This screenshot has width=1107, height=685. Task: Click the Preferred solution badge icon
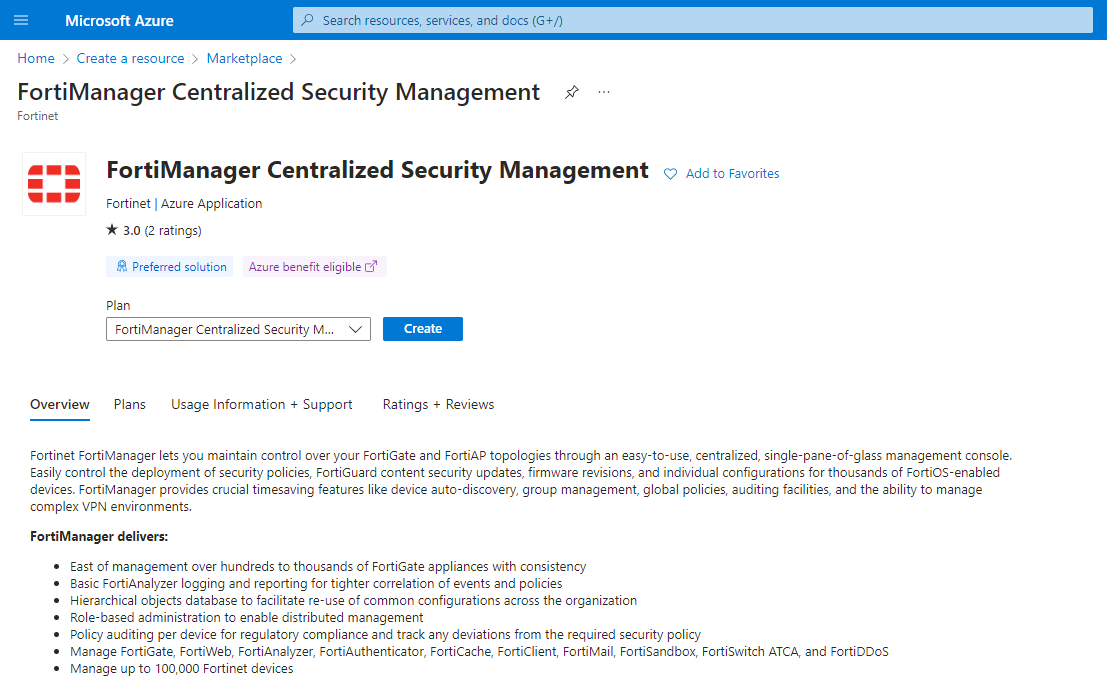pyautogui.click(x=122, y=267)
